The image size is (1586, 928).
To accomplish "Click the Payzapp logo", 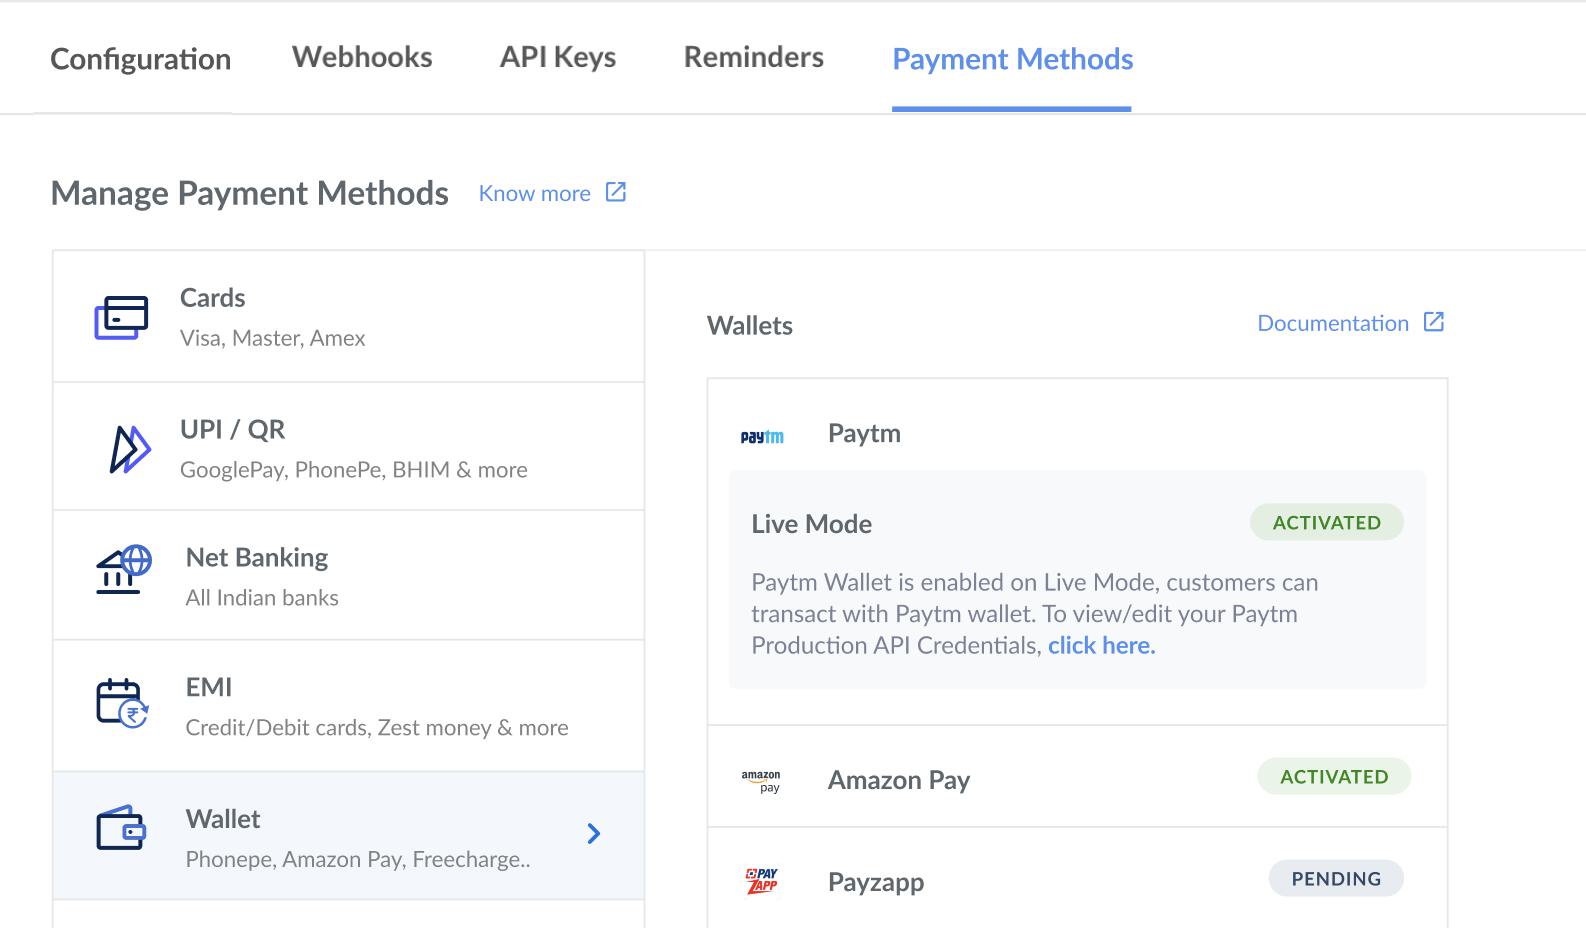I will tap(762, 881).
